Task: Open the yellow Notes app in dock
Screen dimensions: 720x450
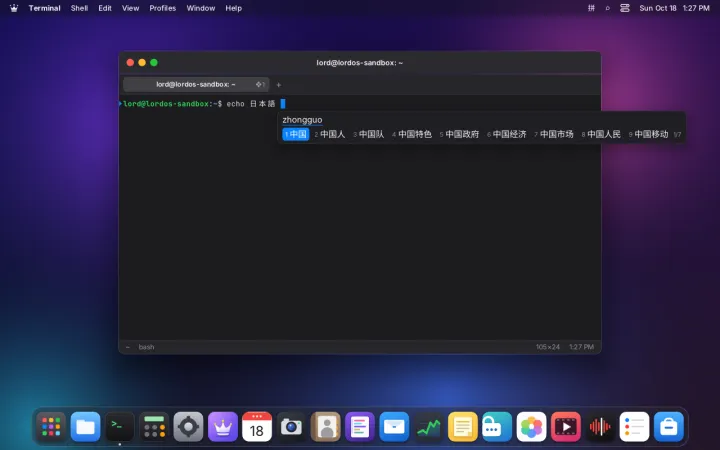Action: click(462, 427)
